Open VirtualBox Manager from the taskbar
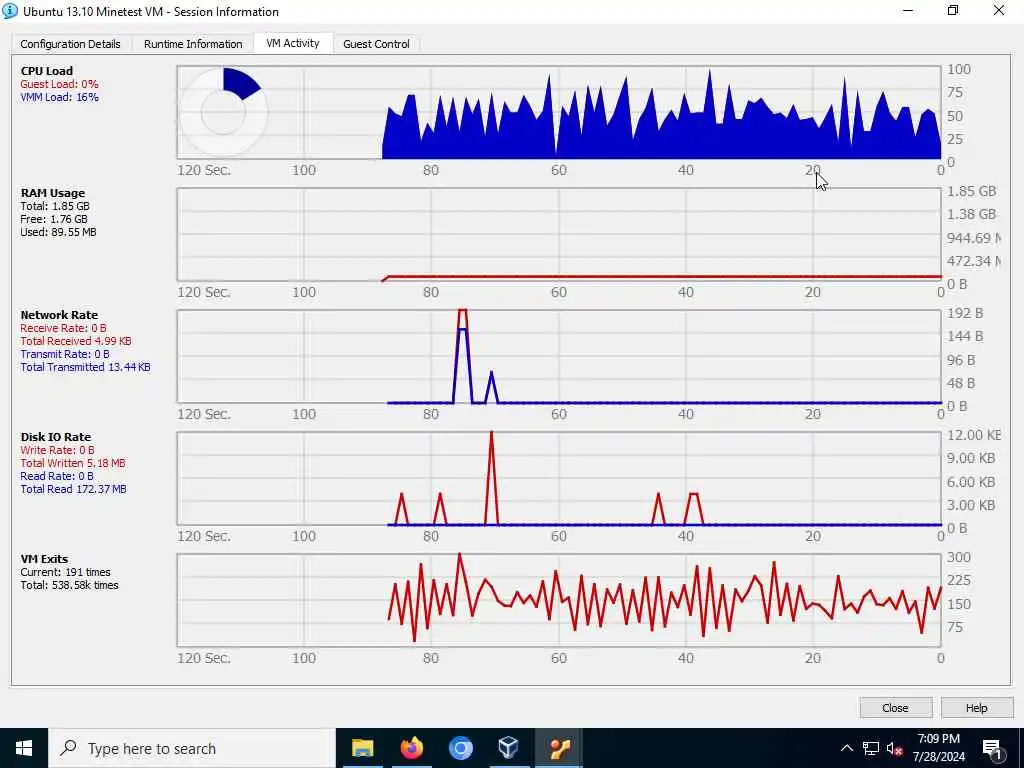The width and height of the screenshot is (1024, 768). (509, 748)
